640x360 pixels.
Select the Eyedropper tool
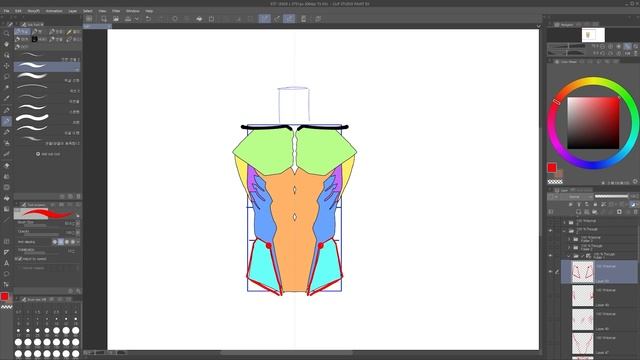[7, 98]
